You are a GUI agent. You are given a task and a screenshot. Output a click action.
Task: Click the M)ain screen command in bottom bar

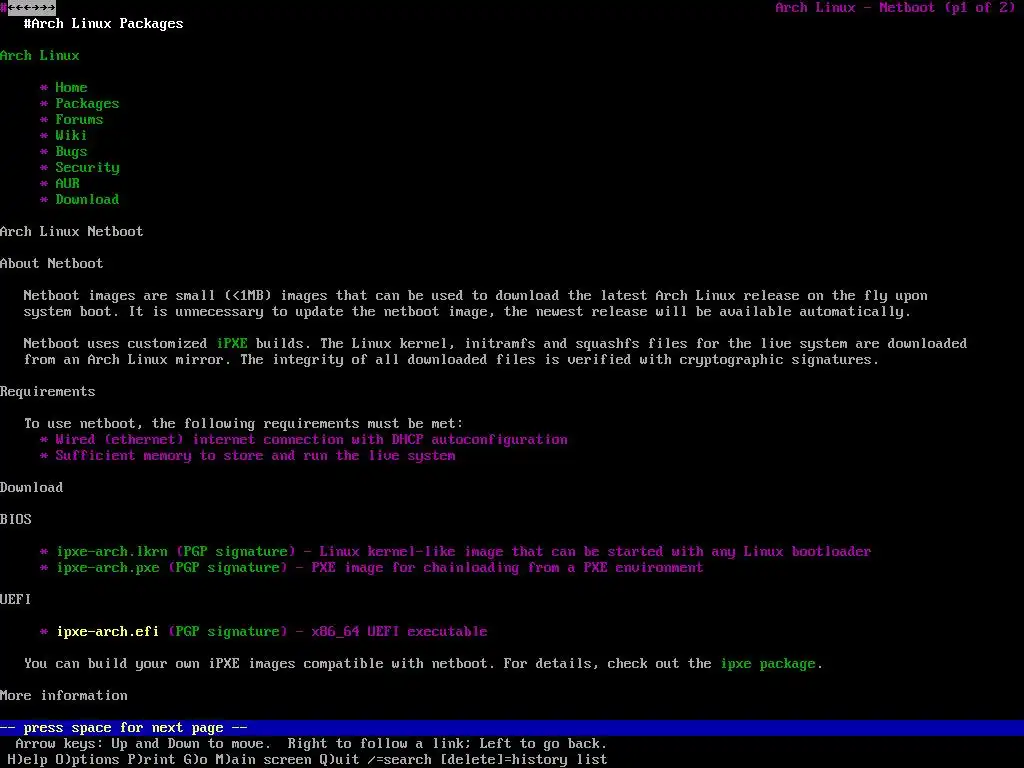pos(264,760)
